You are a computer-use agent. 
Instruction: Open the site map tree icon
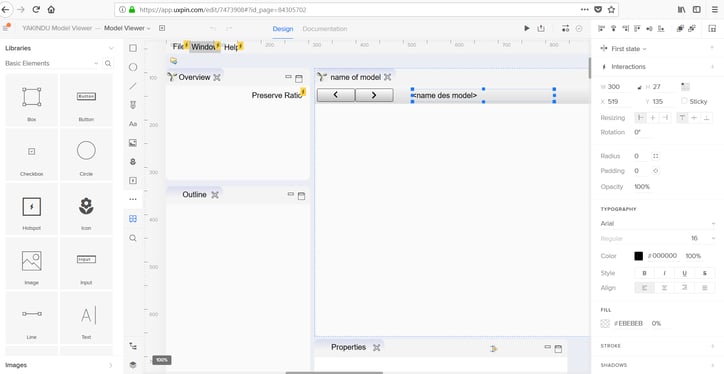pos(133,346)
